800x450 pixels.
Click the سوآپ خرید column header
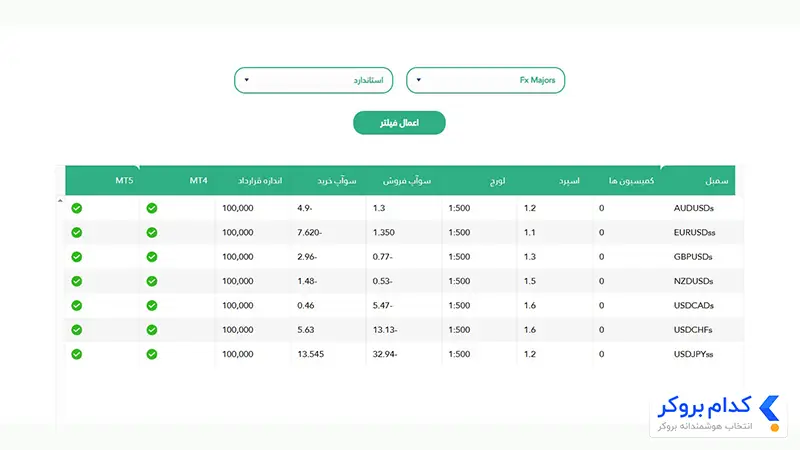click(x=337, y=181)
